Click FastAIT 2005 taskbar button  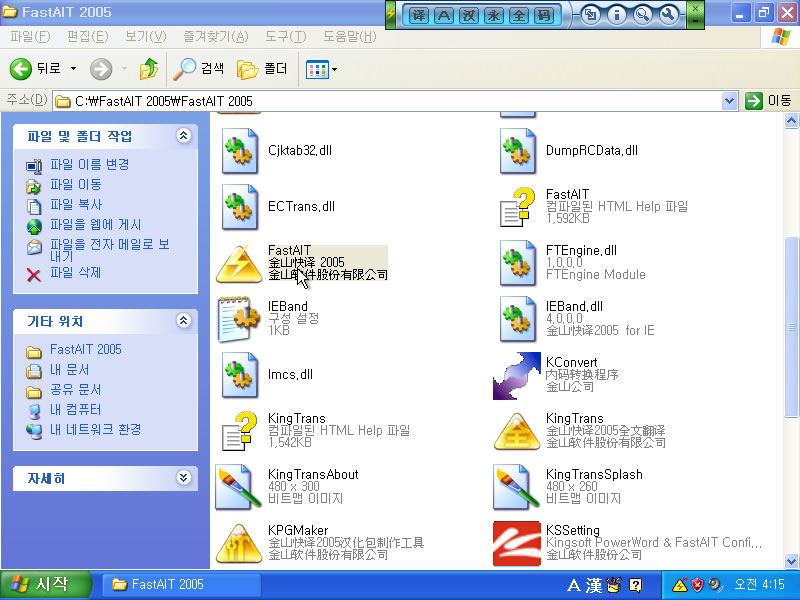[182, 585]
